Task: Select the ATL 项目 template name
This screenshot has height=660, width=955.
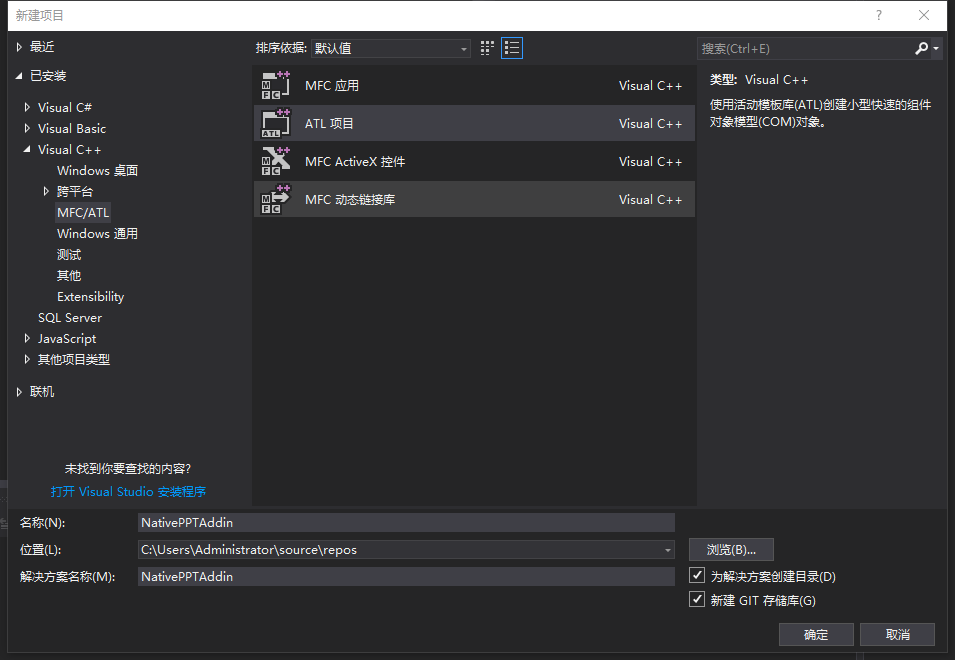Action: 329,123
